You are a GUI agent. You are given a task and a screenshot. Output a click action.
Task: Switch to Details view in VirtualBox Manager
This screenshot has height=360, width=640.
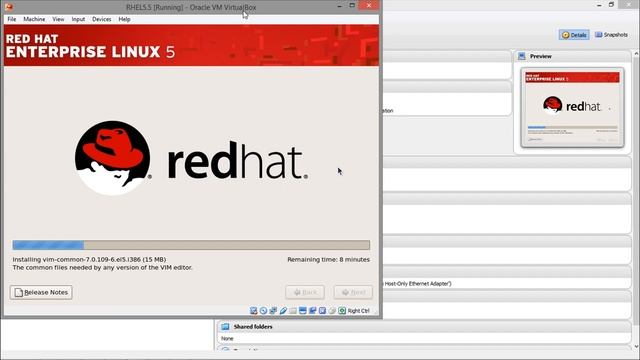574,35
